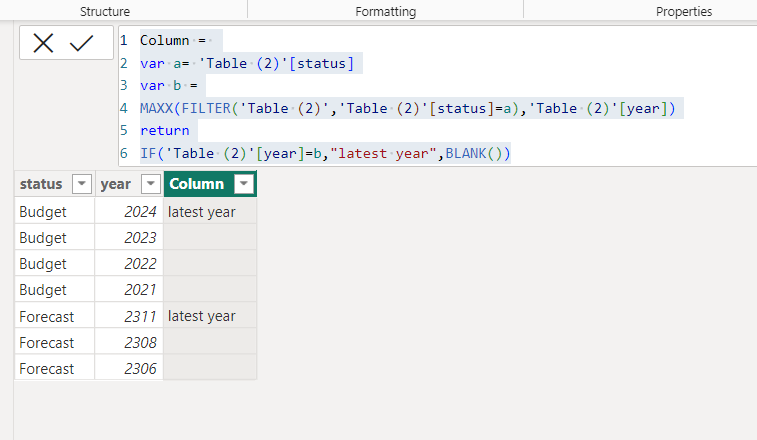Viewport: 757px width, 440px height.
Task: Select 'latest year' cell in the 2311 row
Action: 210,316
